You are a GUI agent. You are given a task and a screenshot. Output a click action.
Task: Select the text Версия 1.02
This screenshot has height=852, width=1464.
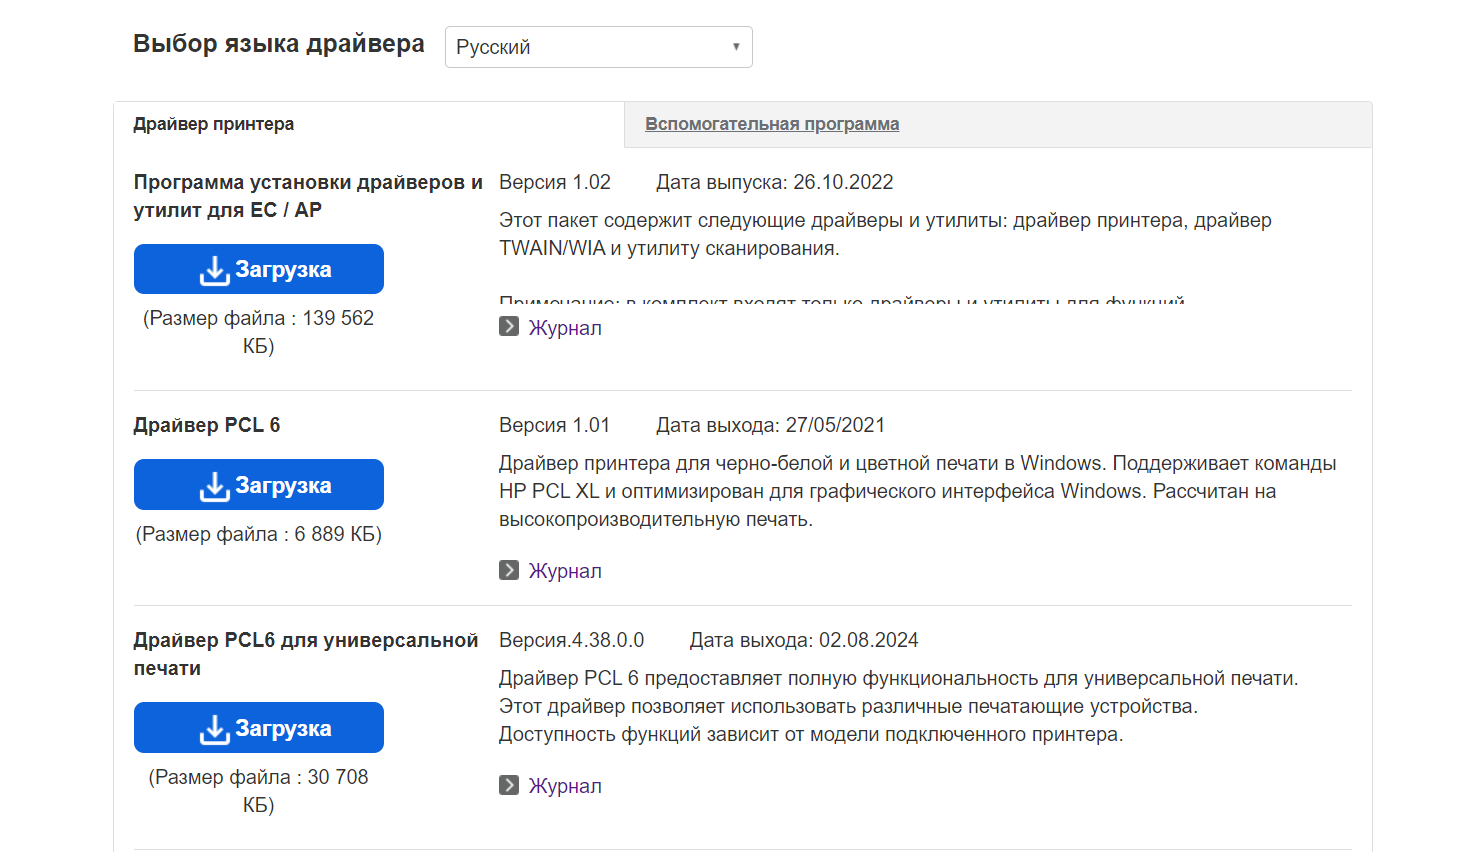555,182
